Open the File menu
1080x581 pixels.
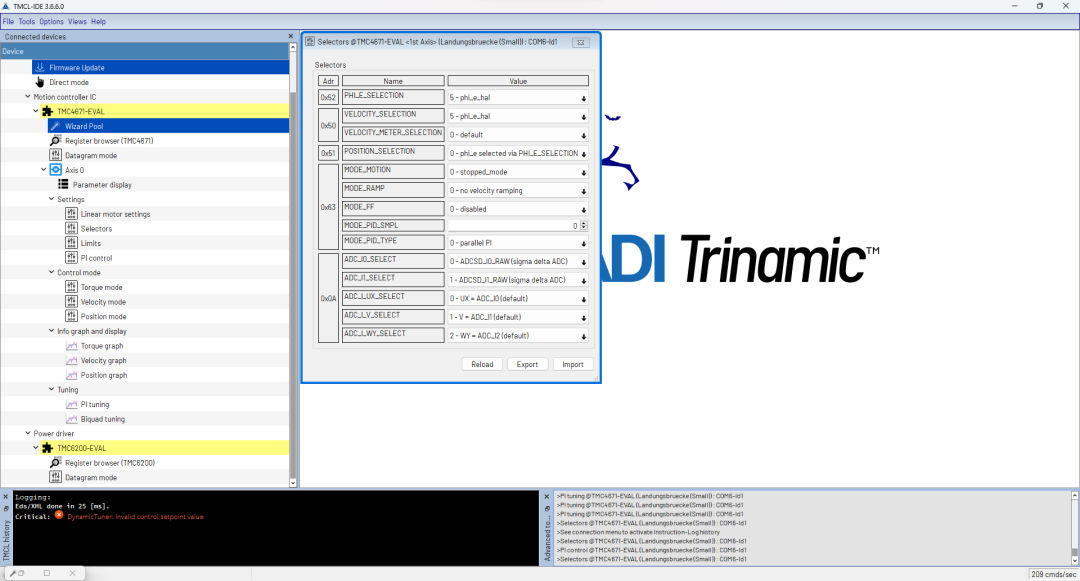point(8,21)
